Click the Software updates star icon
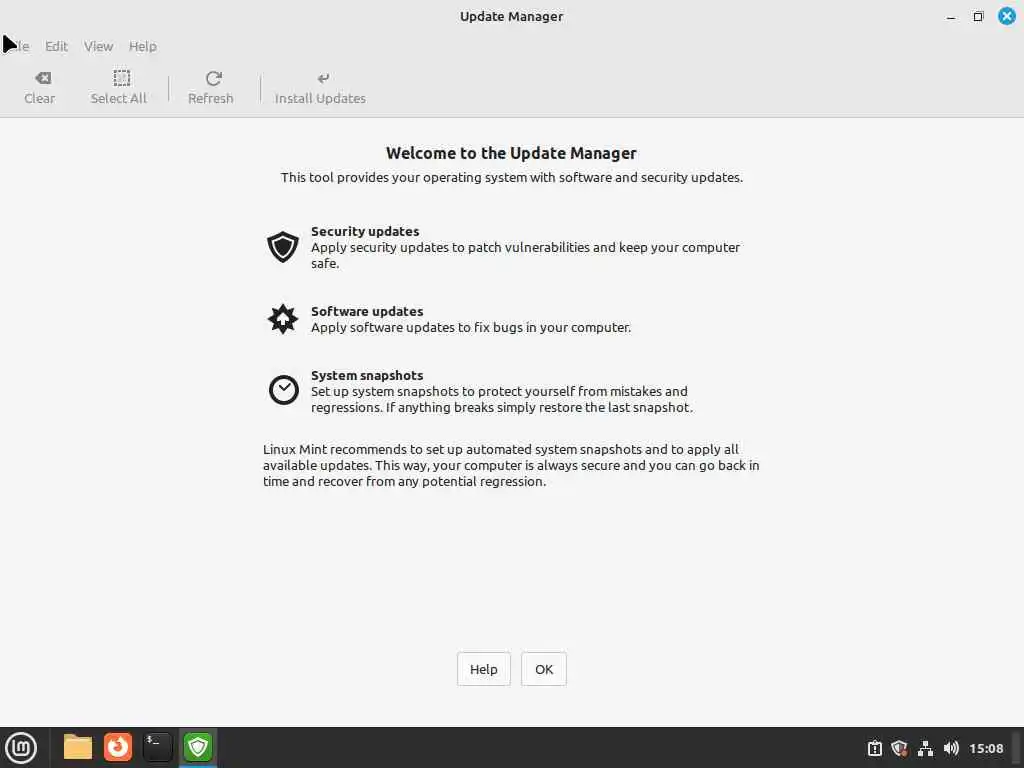Image resolution: width=1024 pixels, height=768 pixels. click(283, 319)
